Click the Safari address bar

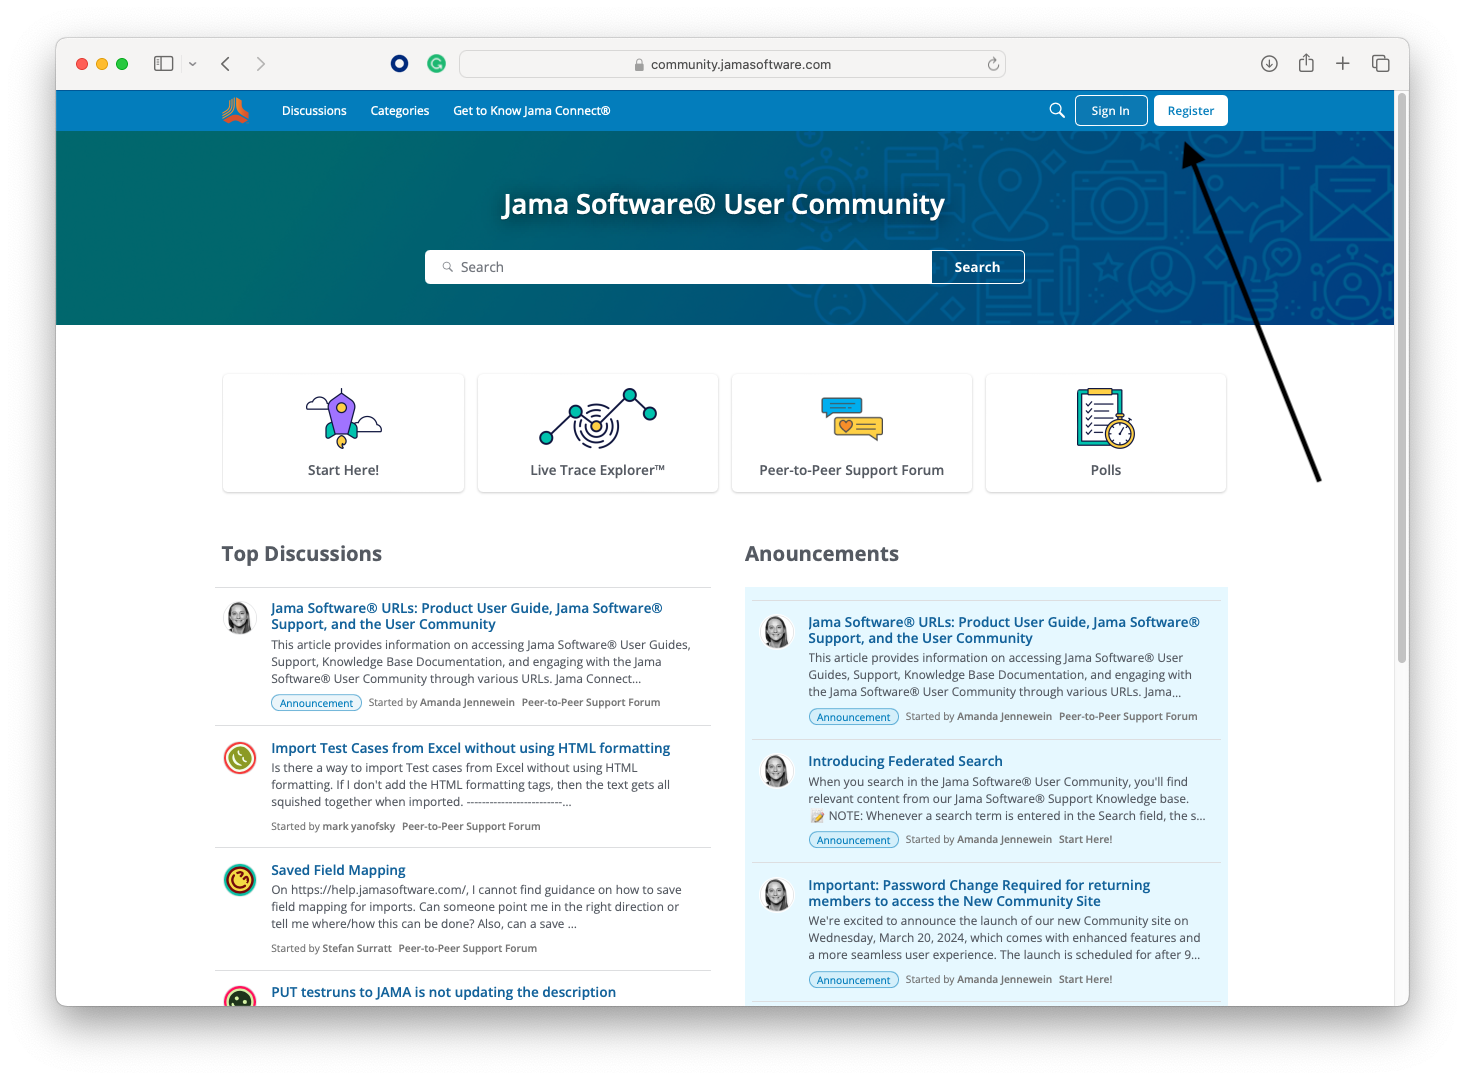click(x=732, y=64)
